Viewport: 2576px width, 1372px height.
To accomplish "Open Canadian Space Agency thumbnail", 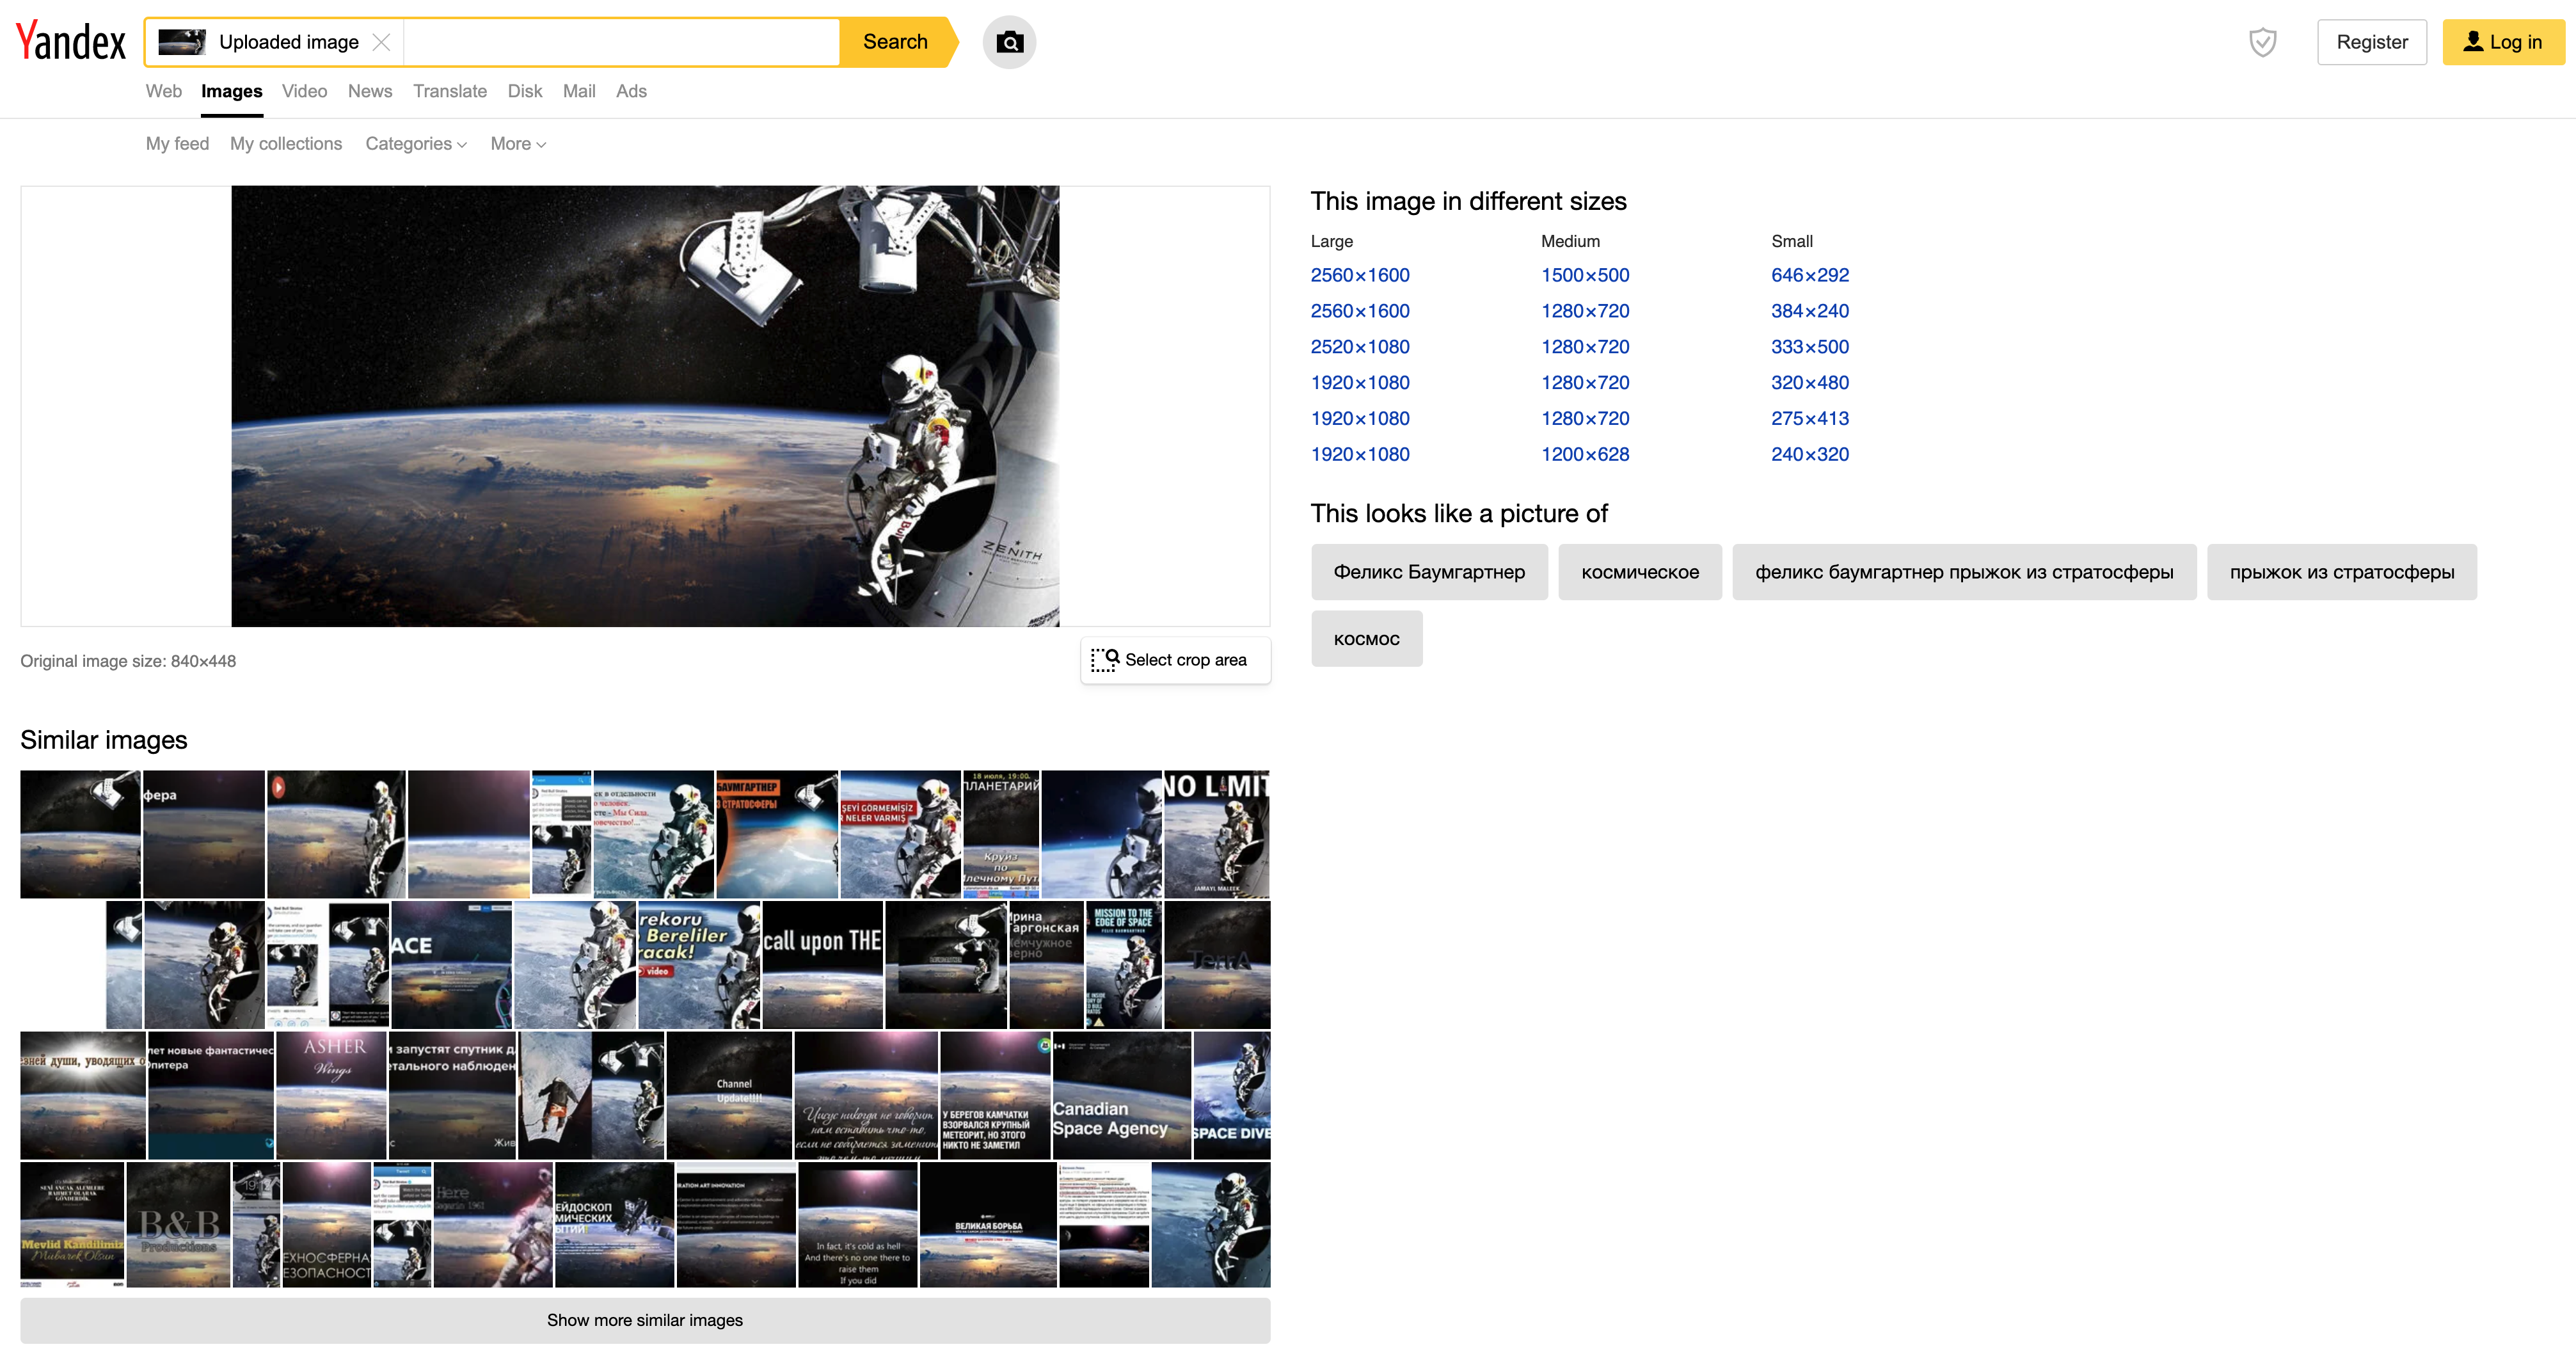I will pyautogui.click(x=1121, y=1096).
